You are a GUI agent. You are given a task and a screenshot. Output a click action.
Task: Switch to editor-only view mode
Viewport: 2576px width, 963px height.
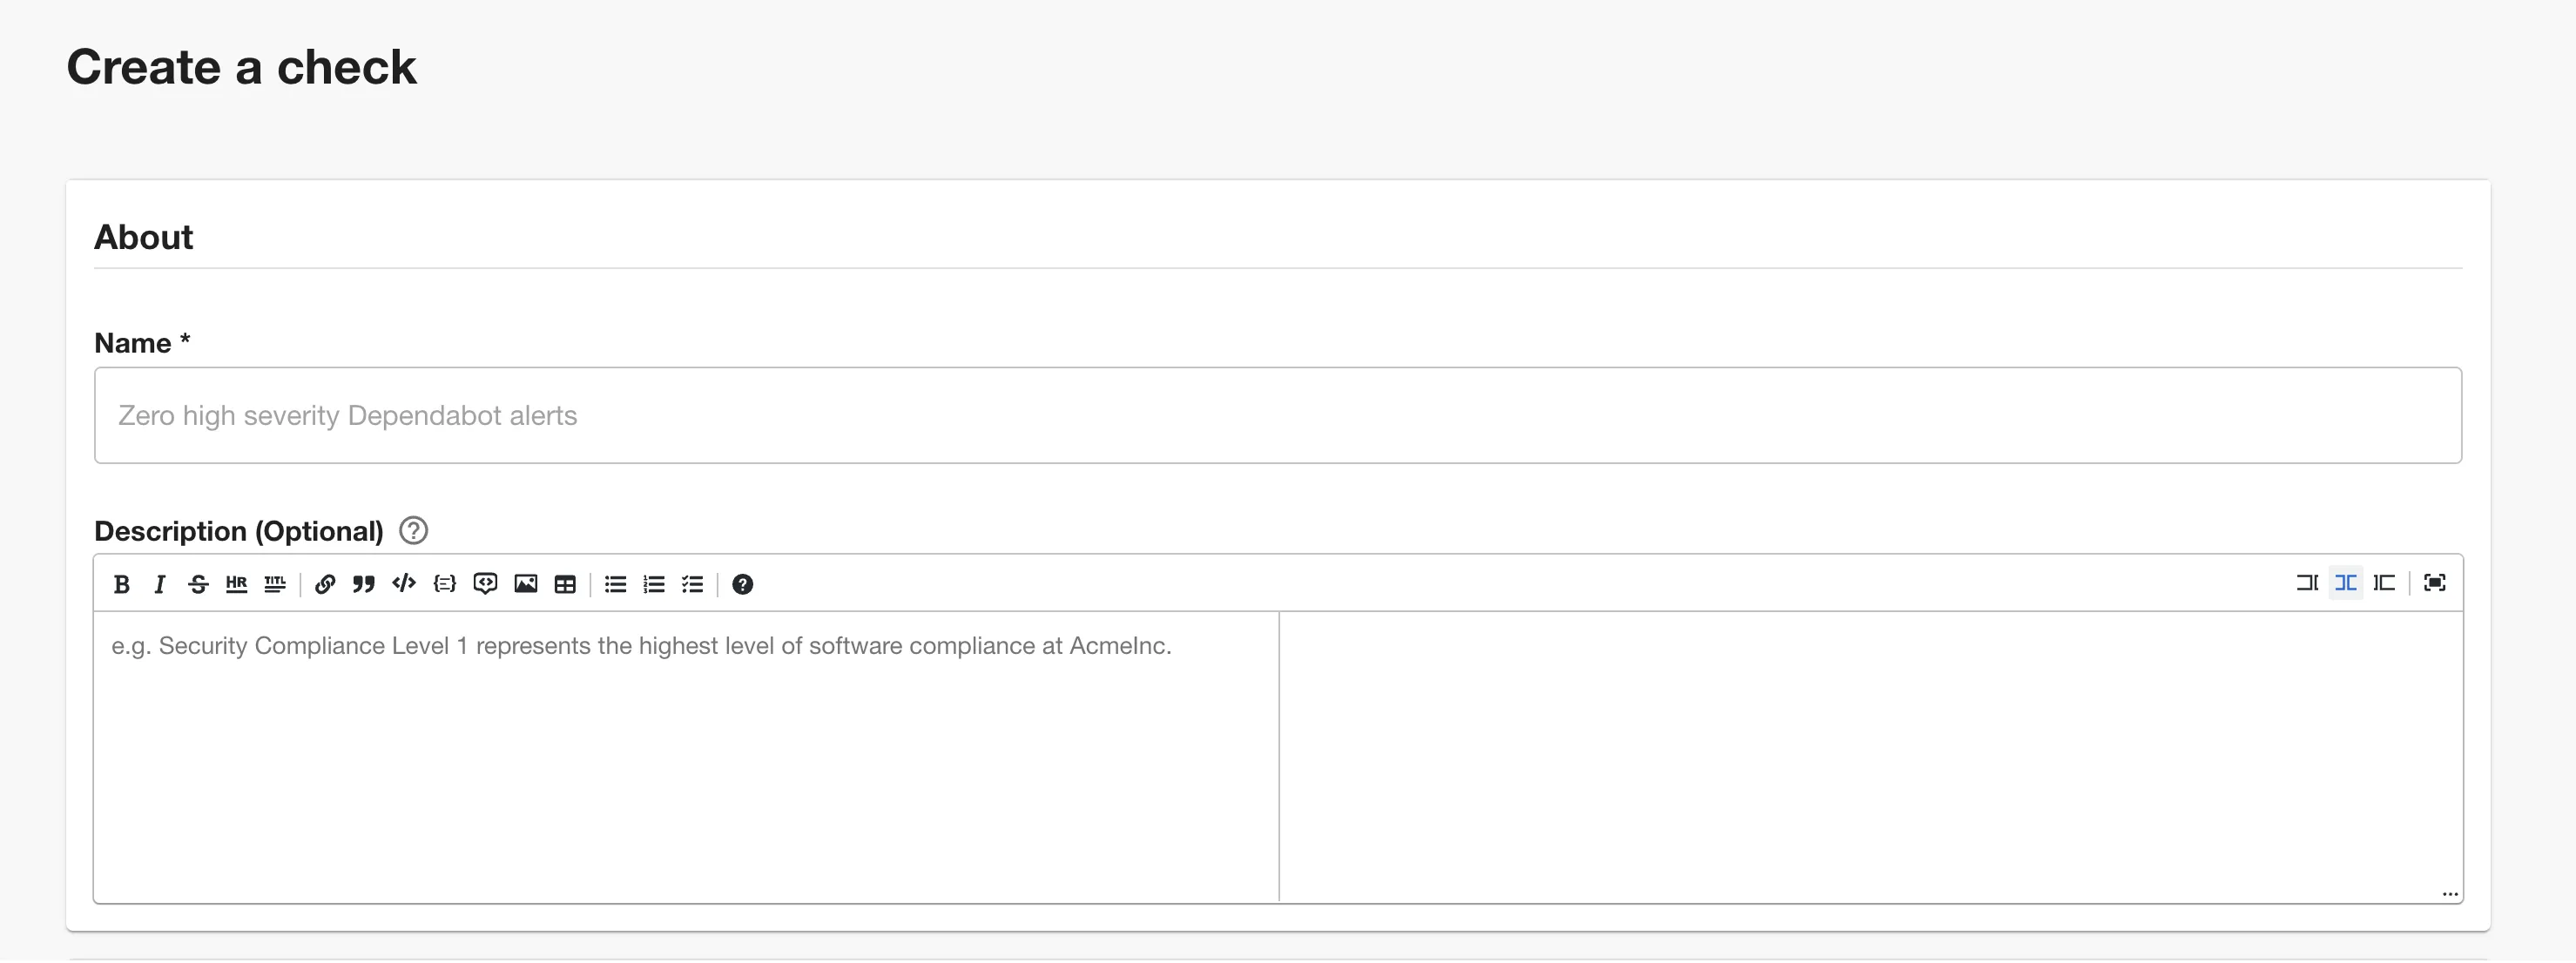coord(2307,583)
